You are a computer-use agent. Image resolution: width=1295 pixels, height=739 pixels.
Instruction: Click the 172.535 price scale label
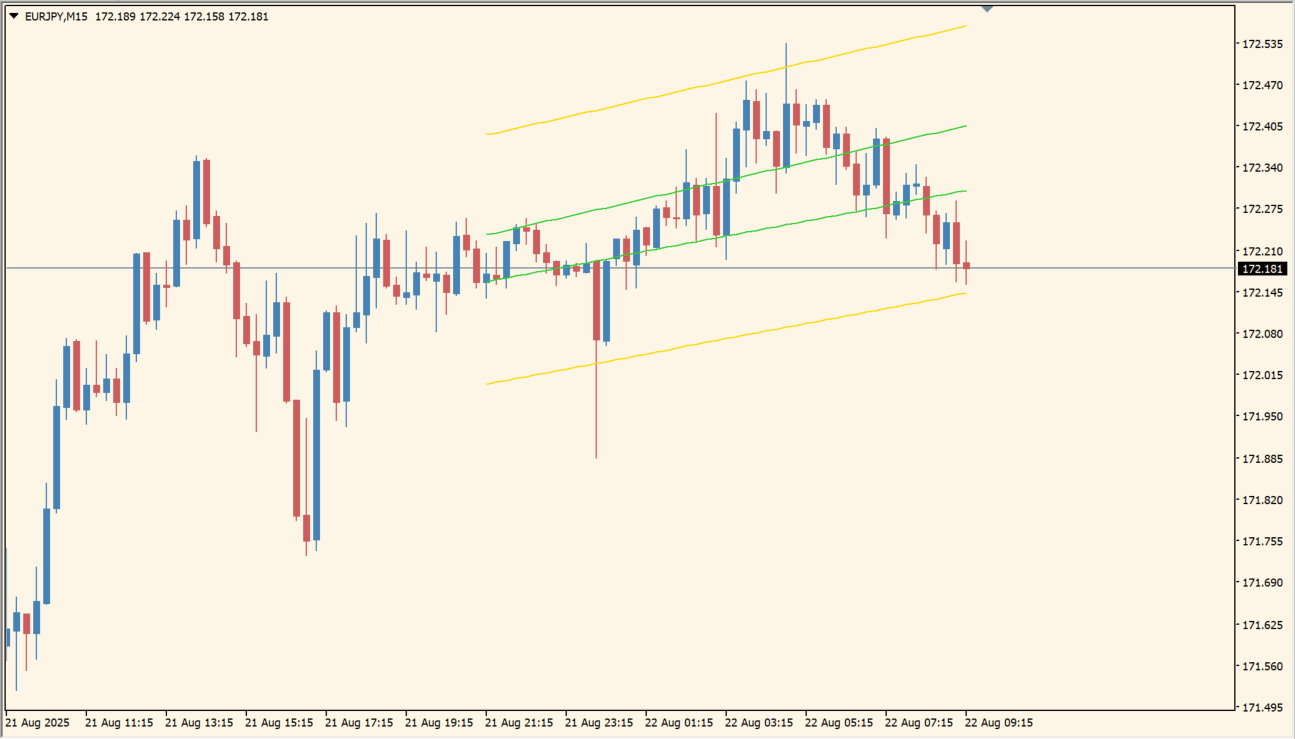[1262, 45]
